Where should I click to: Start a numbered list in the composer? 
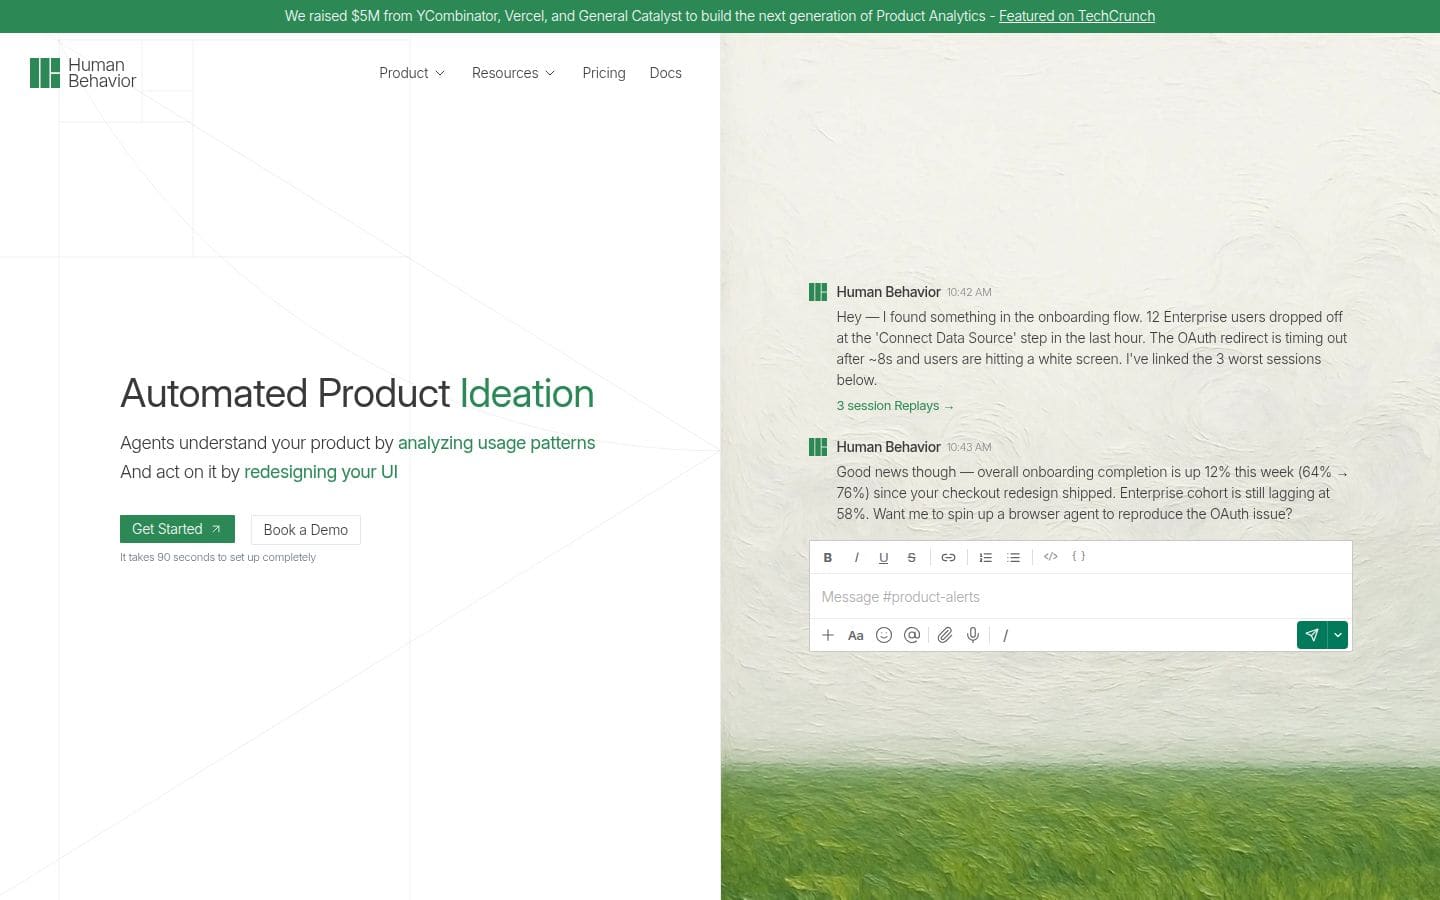tap(985, 557)
